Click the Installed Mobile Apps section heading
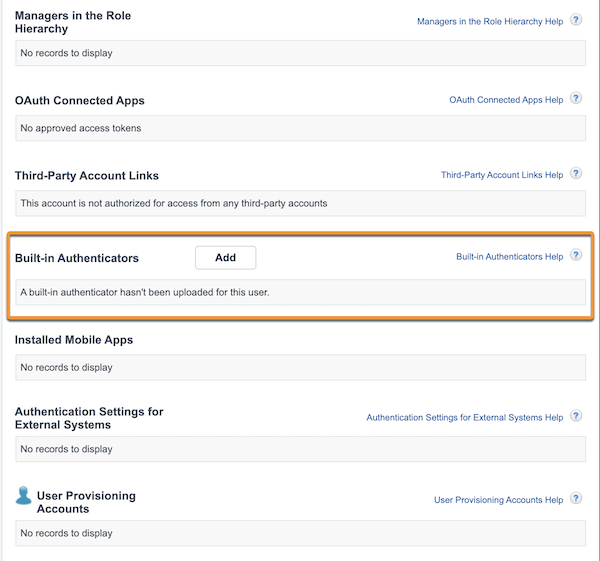600x561 pixels. pos(74,340)
